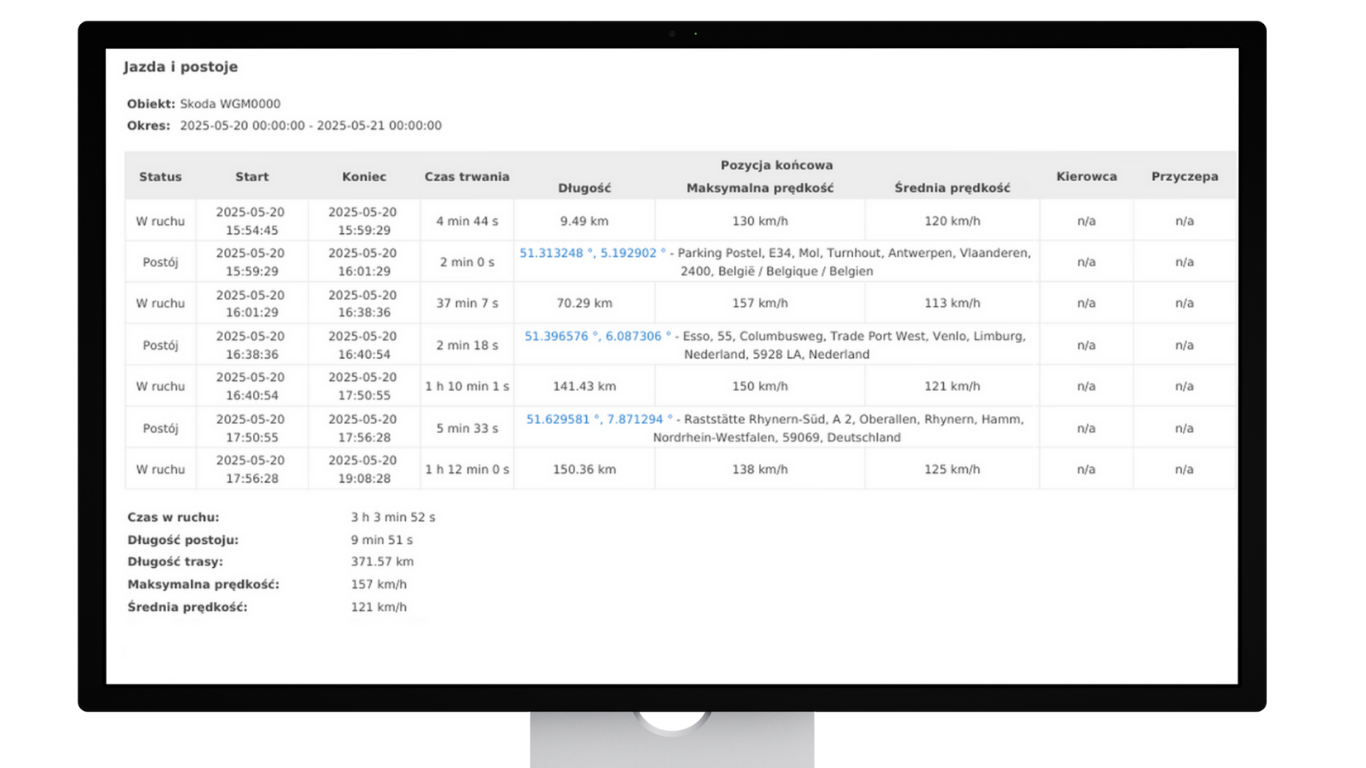
Task: Open the 51.313248, 5.192902 coordinates link
Action: point(592,254)
